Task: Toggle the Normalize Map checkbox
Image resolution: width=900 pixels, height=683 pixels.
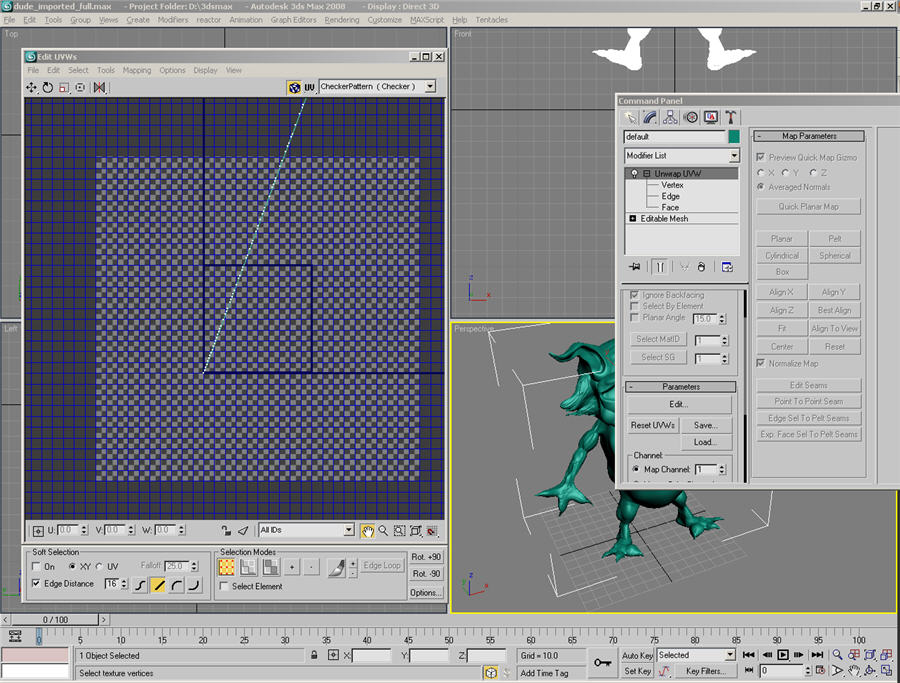Action: tap(761, 363)
